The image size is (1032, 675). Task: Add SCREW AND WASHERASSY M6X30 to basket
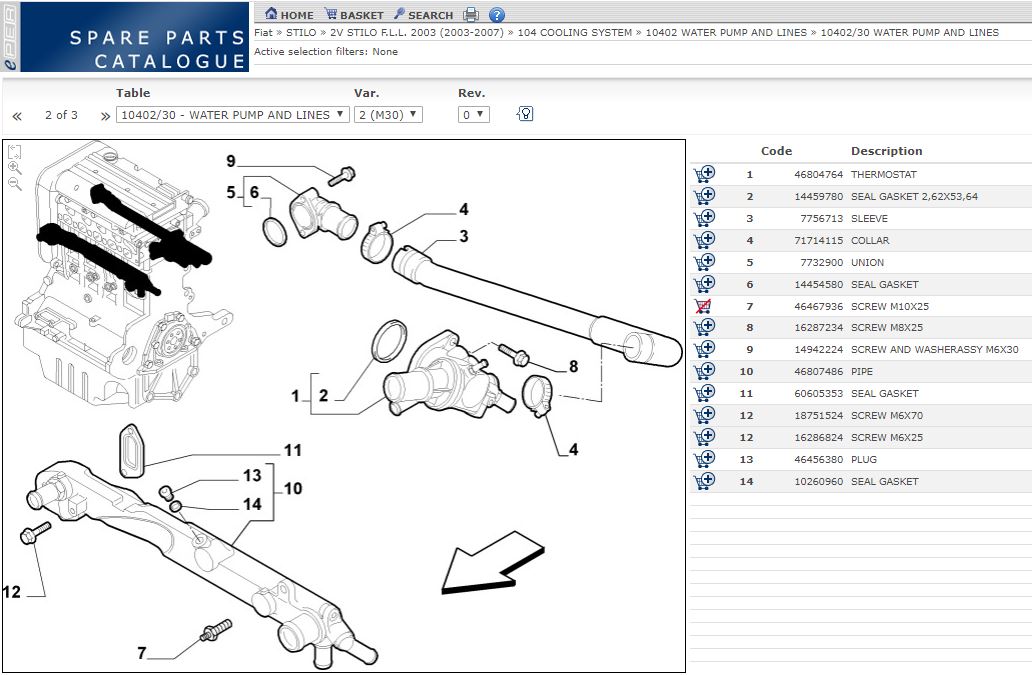[x=704, y=349]
